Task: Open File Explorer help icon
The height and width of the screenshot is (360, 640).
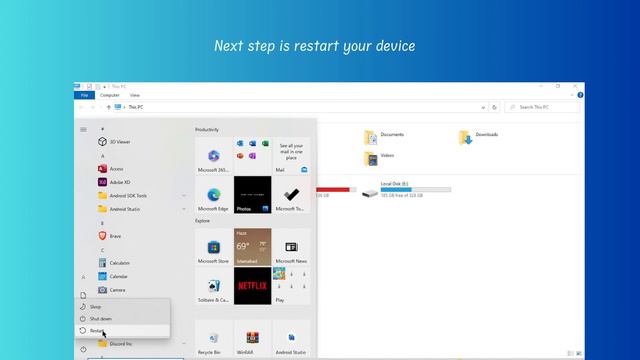Action: 580,95
